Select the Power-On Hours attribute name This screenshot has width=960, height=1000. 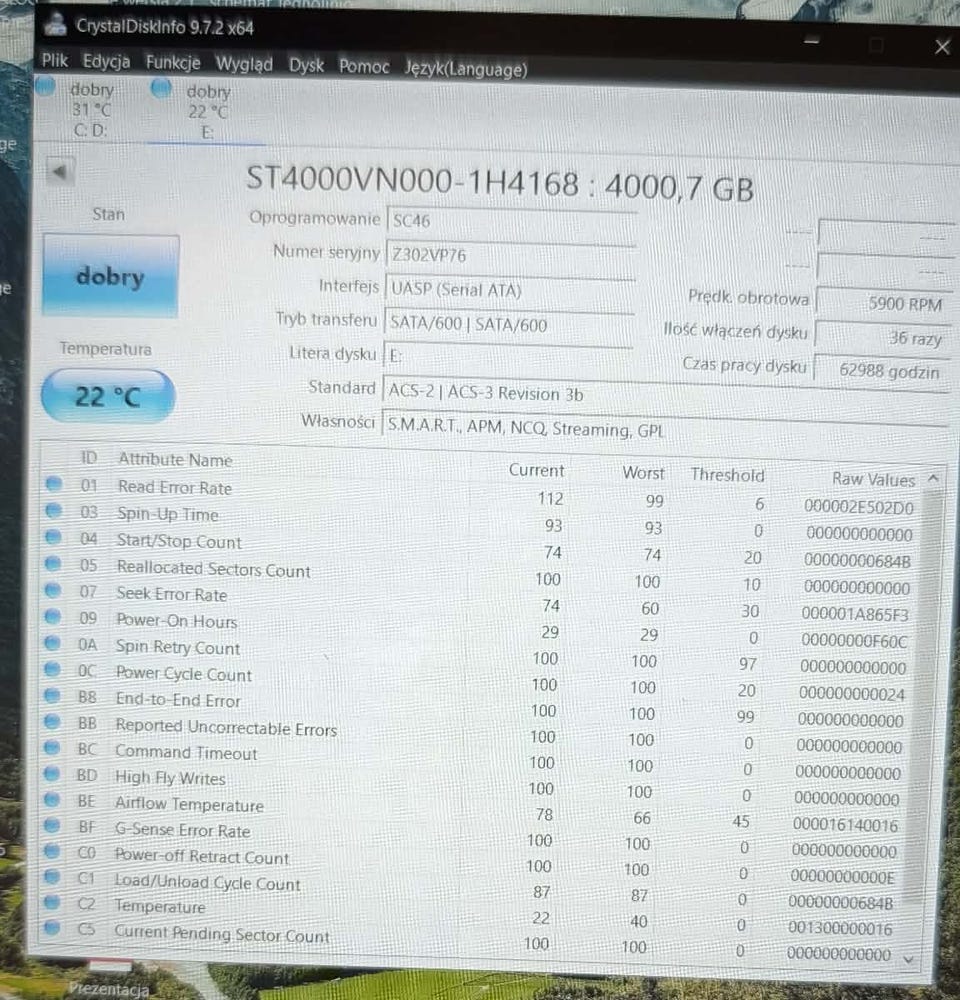point(177,621)
